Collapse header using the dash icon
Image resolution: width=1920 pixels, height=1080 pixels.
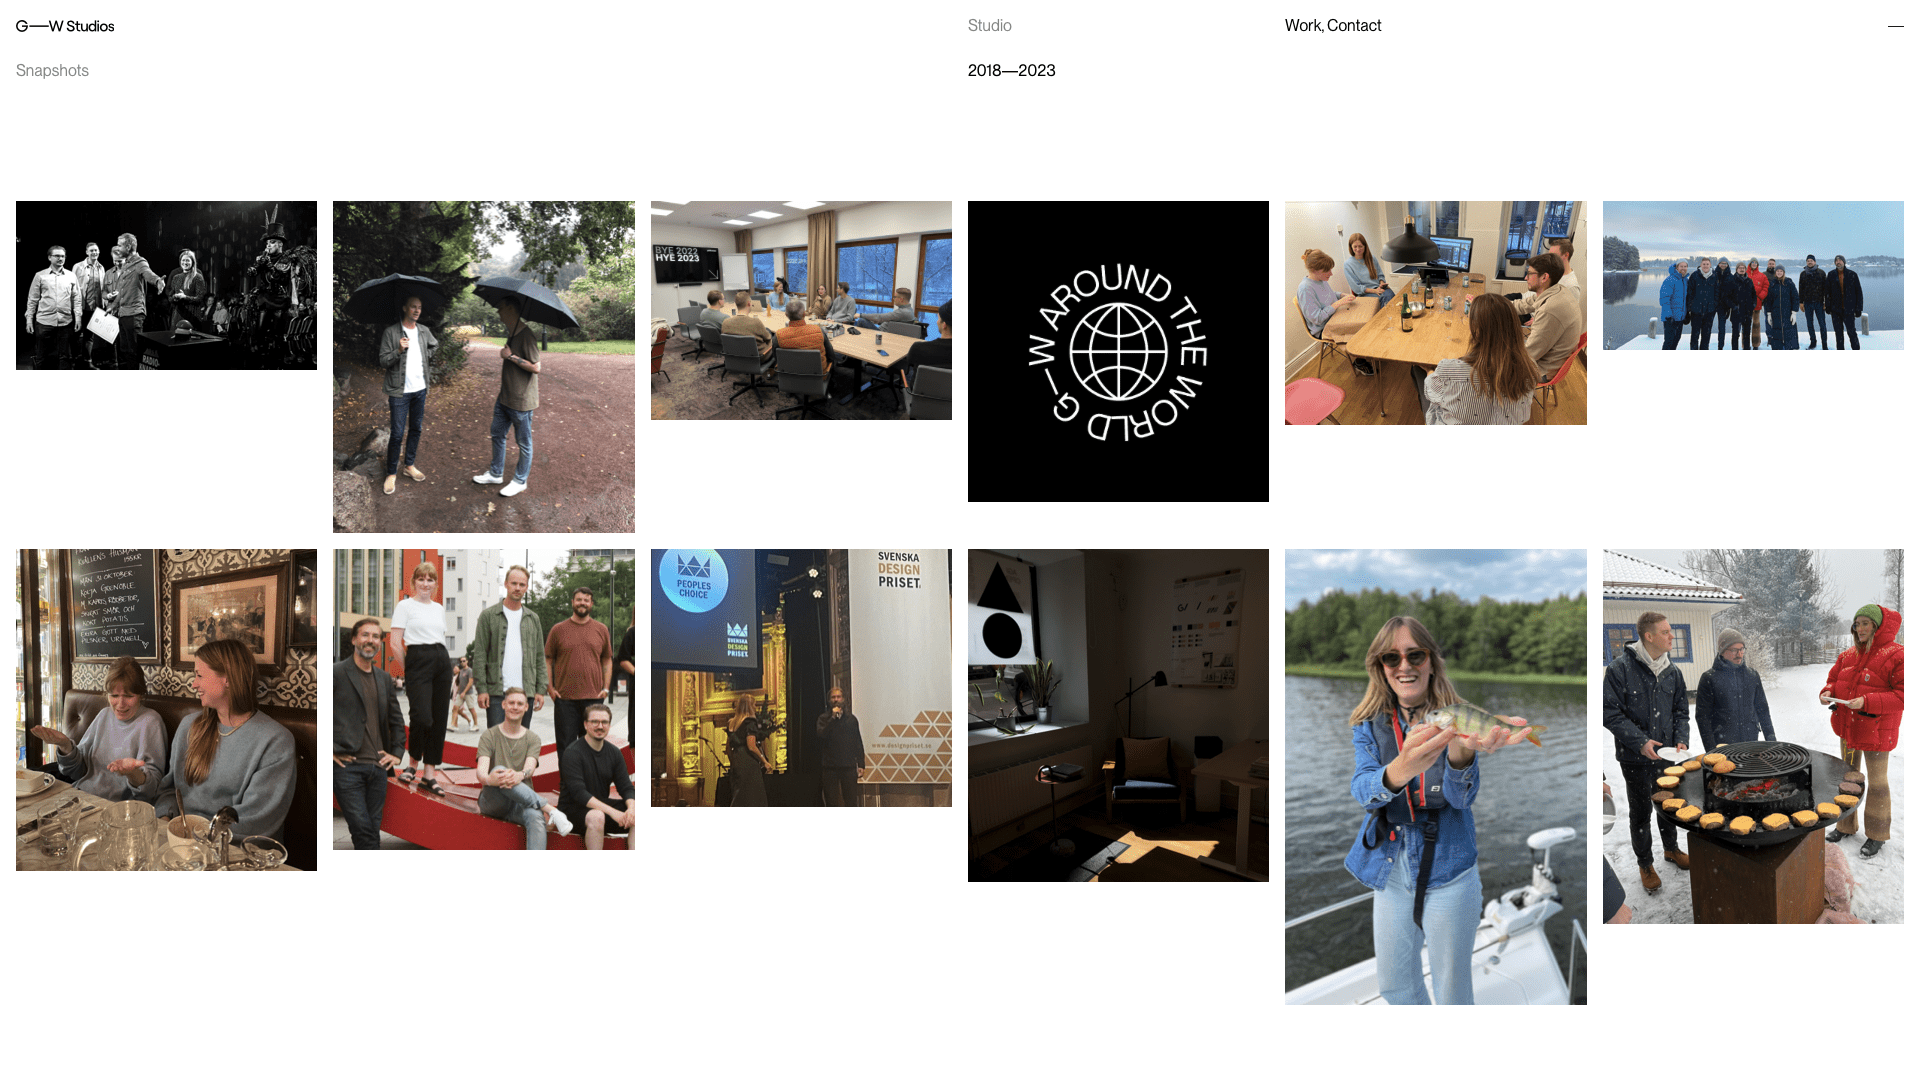click(1895, 26)
